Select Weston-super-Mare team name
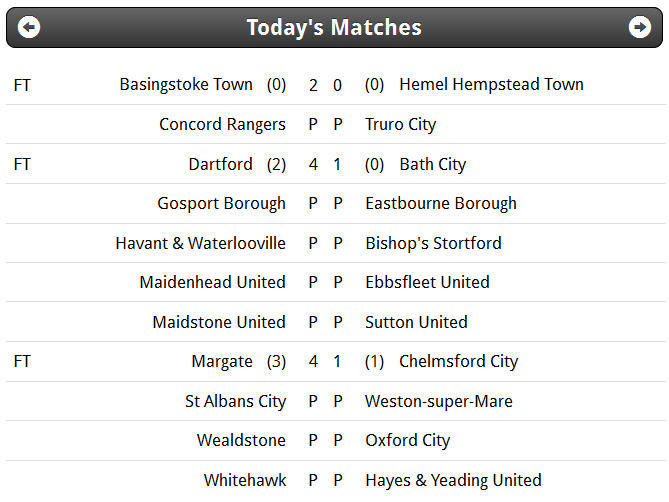669x502 pixels. [439, 401]
